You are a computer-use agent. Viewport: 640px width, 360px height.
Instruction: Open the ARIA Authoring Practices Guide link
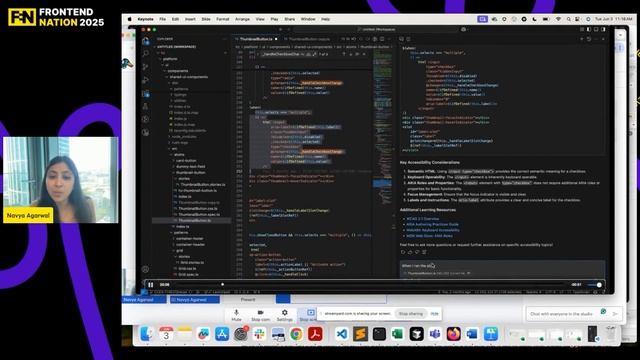click(x=432, y=224)
